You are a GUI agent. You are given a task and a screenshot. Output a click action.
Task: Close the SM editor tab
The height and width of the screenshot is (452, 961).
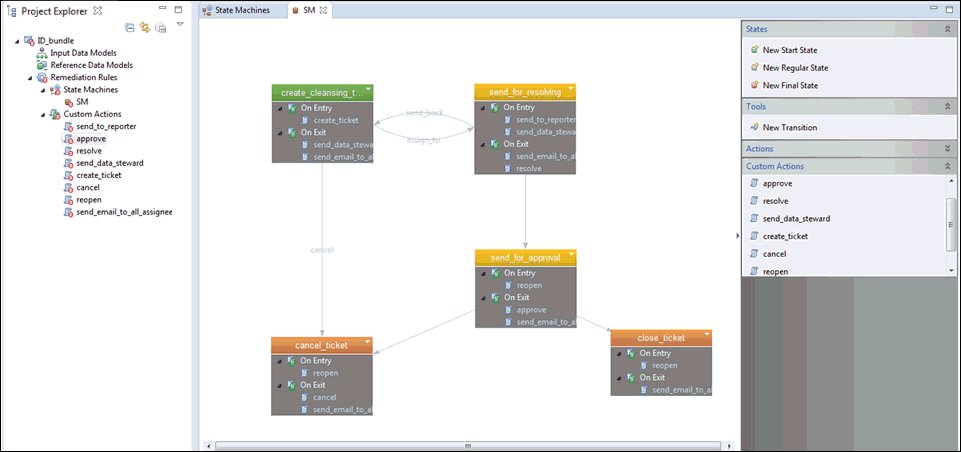(x=324, y=10)
